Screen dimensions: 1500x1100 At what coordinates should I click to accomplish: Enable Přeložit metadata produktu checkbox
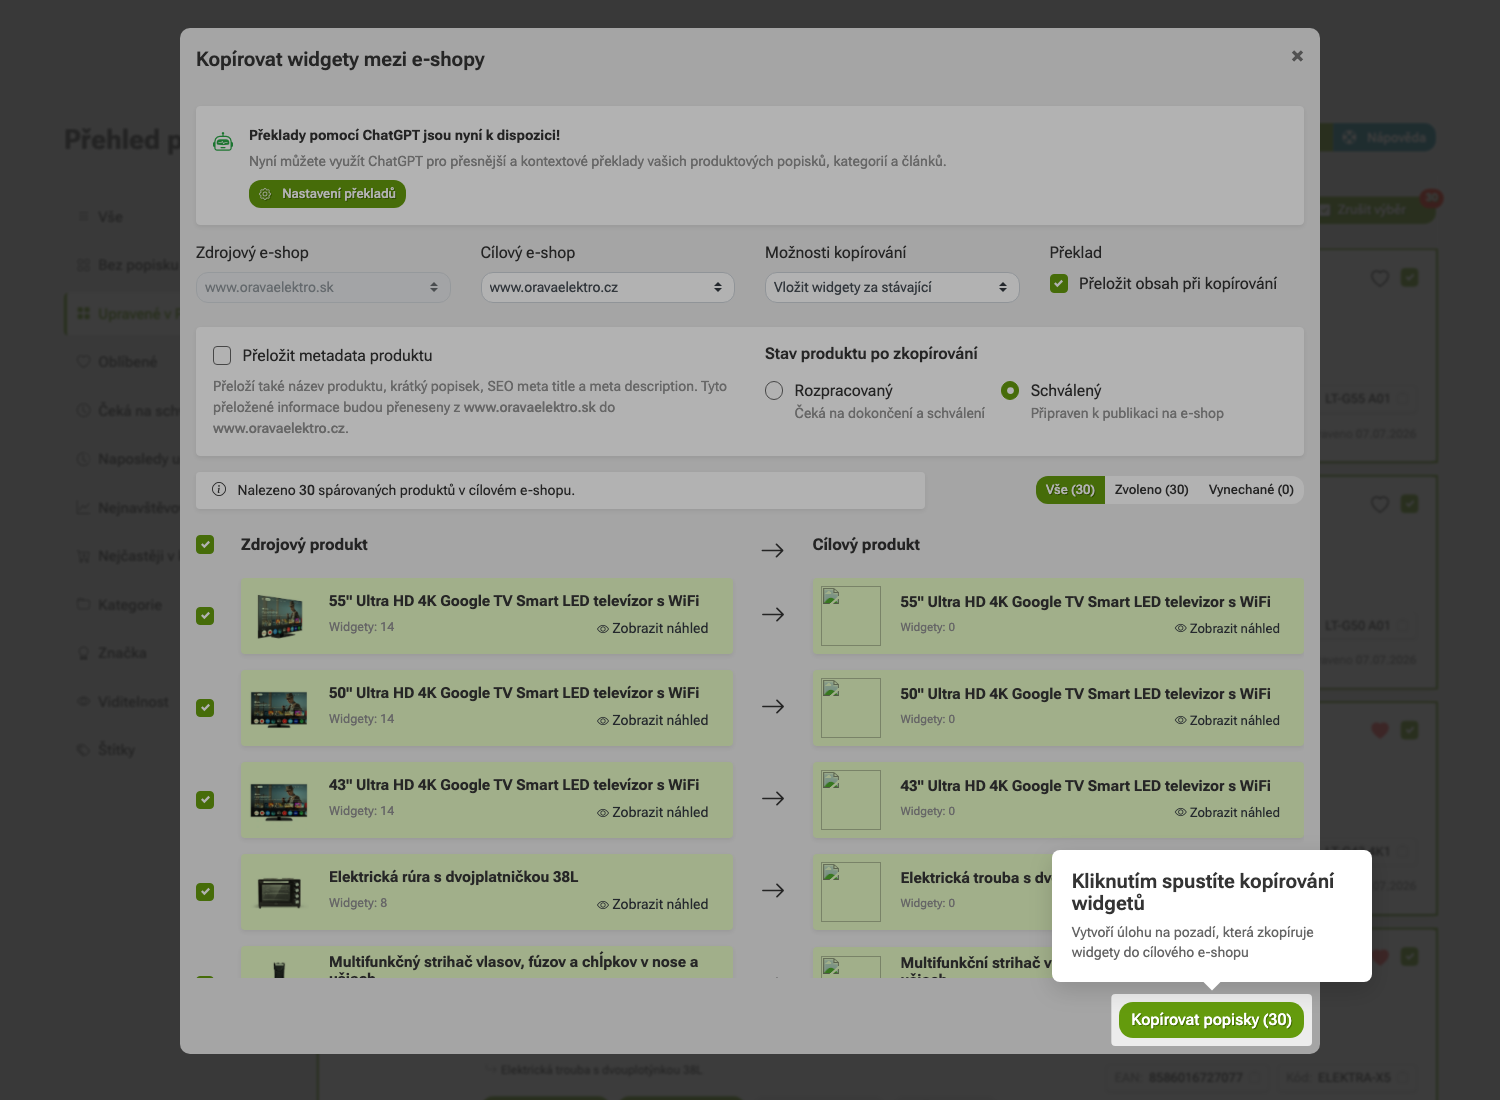(x=222, y=355)
